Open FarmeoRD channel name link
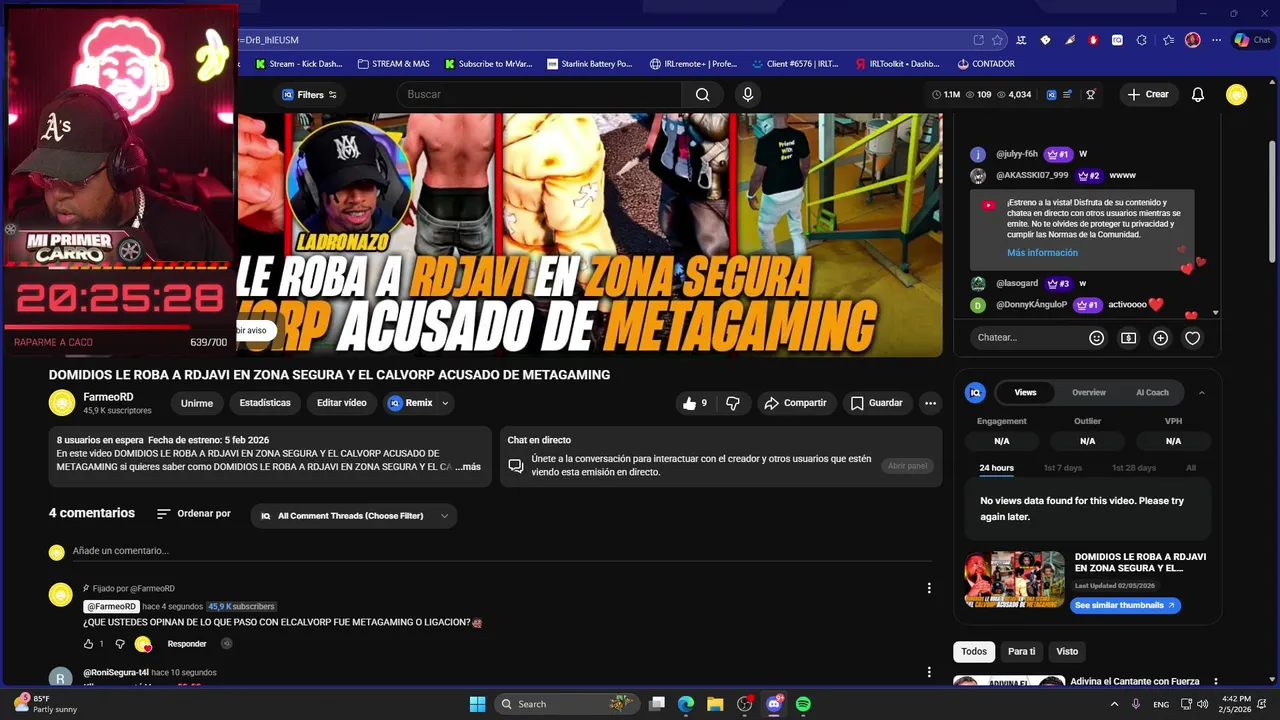Screen dimensions: 1280x720 pos(108,397)
